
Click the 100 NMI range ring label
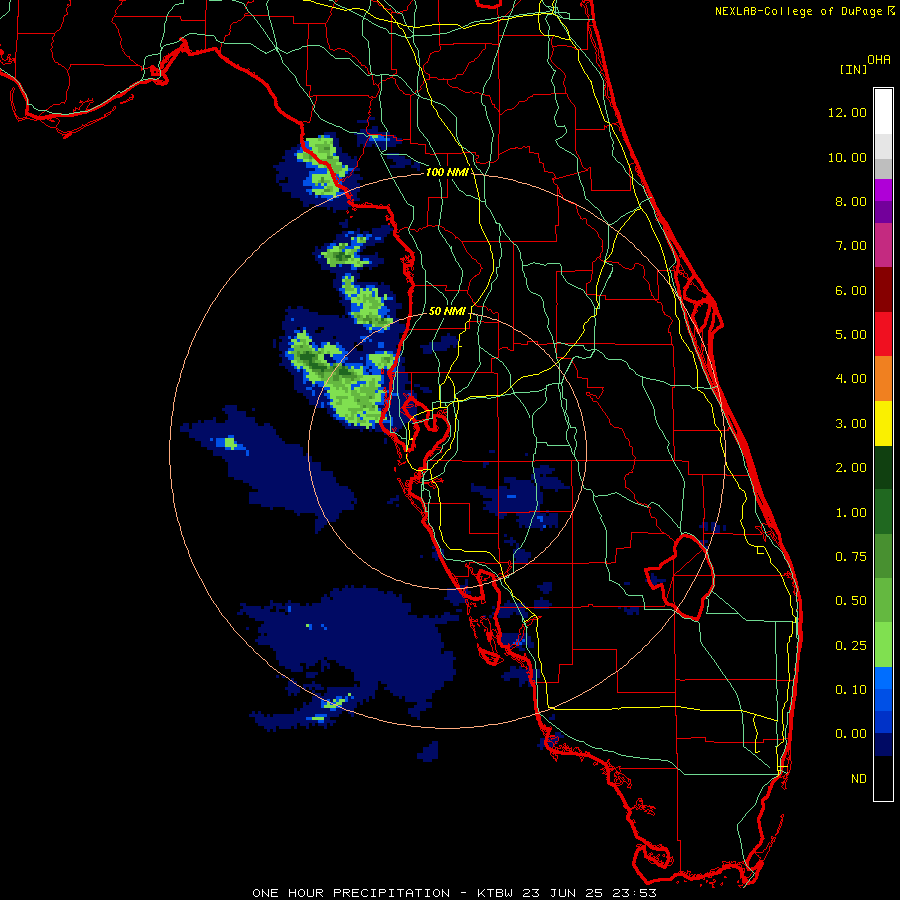click(446, 172)
